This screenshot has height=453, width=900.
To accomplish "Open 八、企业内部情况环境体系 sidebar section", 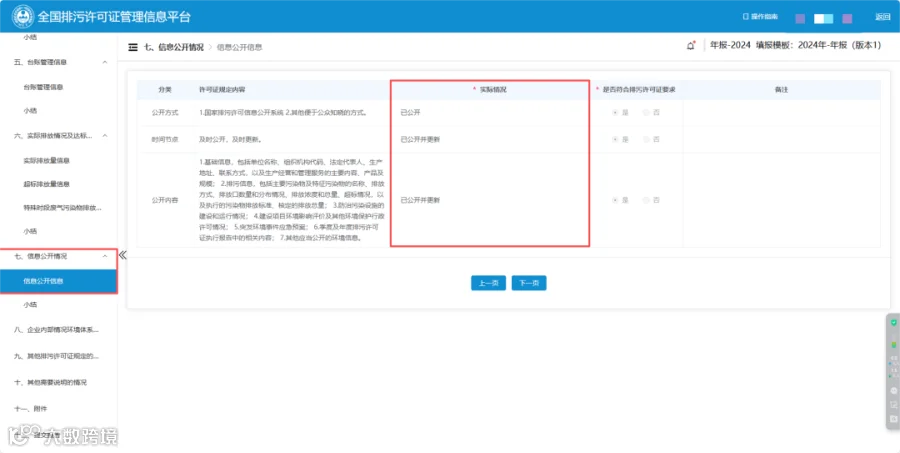I will 56,330.
